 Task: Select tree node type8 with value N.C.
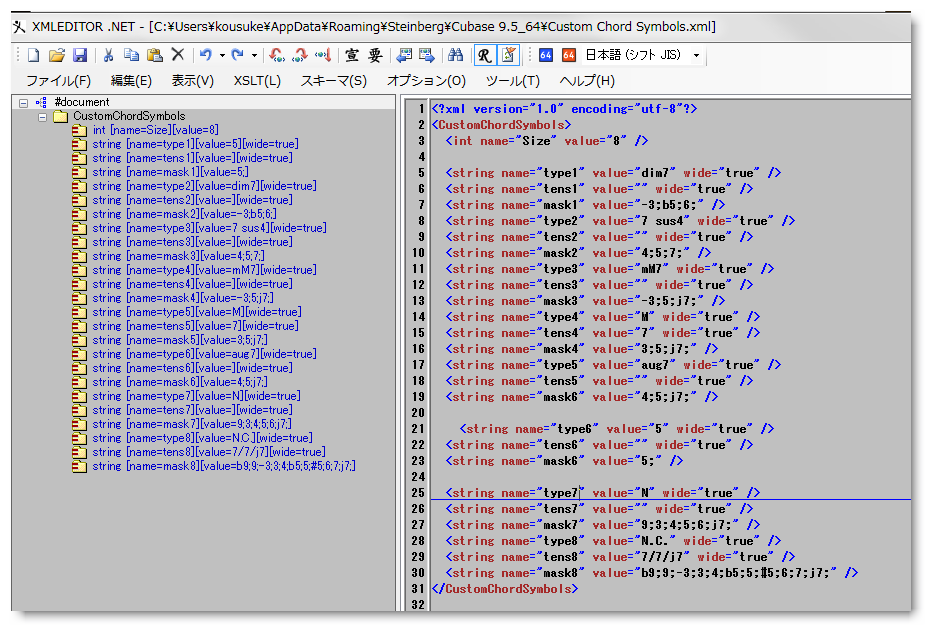pos(203,438)
